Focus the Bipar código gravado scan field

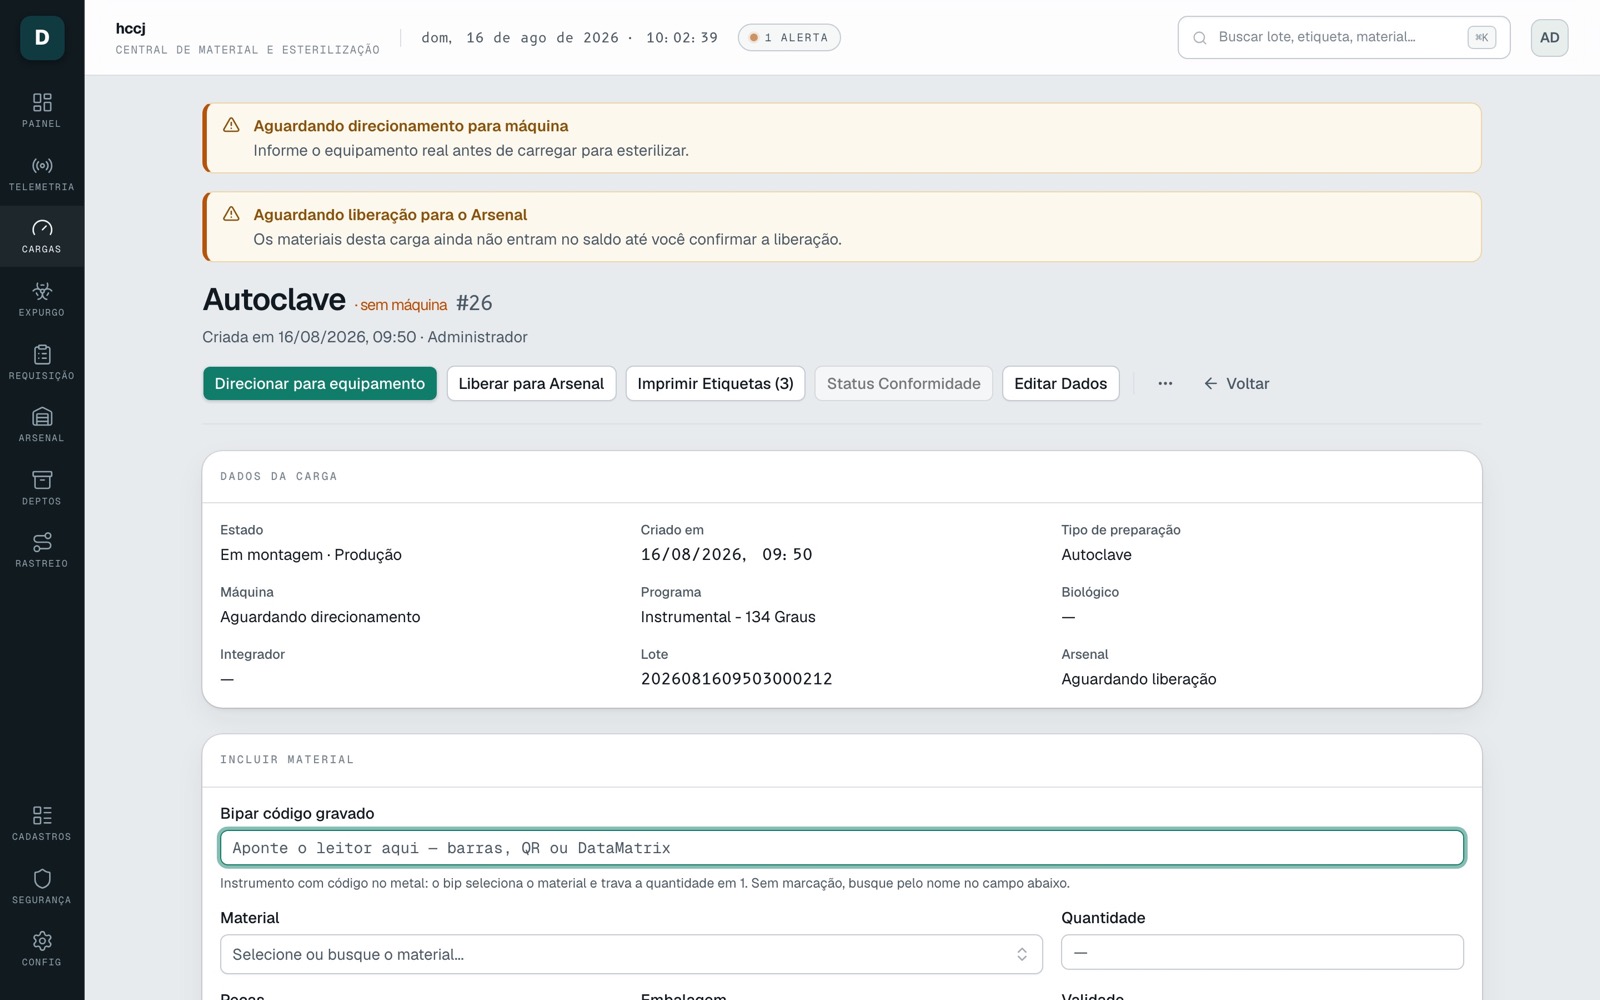842,848
